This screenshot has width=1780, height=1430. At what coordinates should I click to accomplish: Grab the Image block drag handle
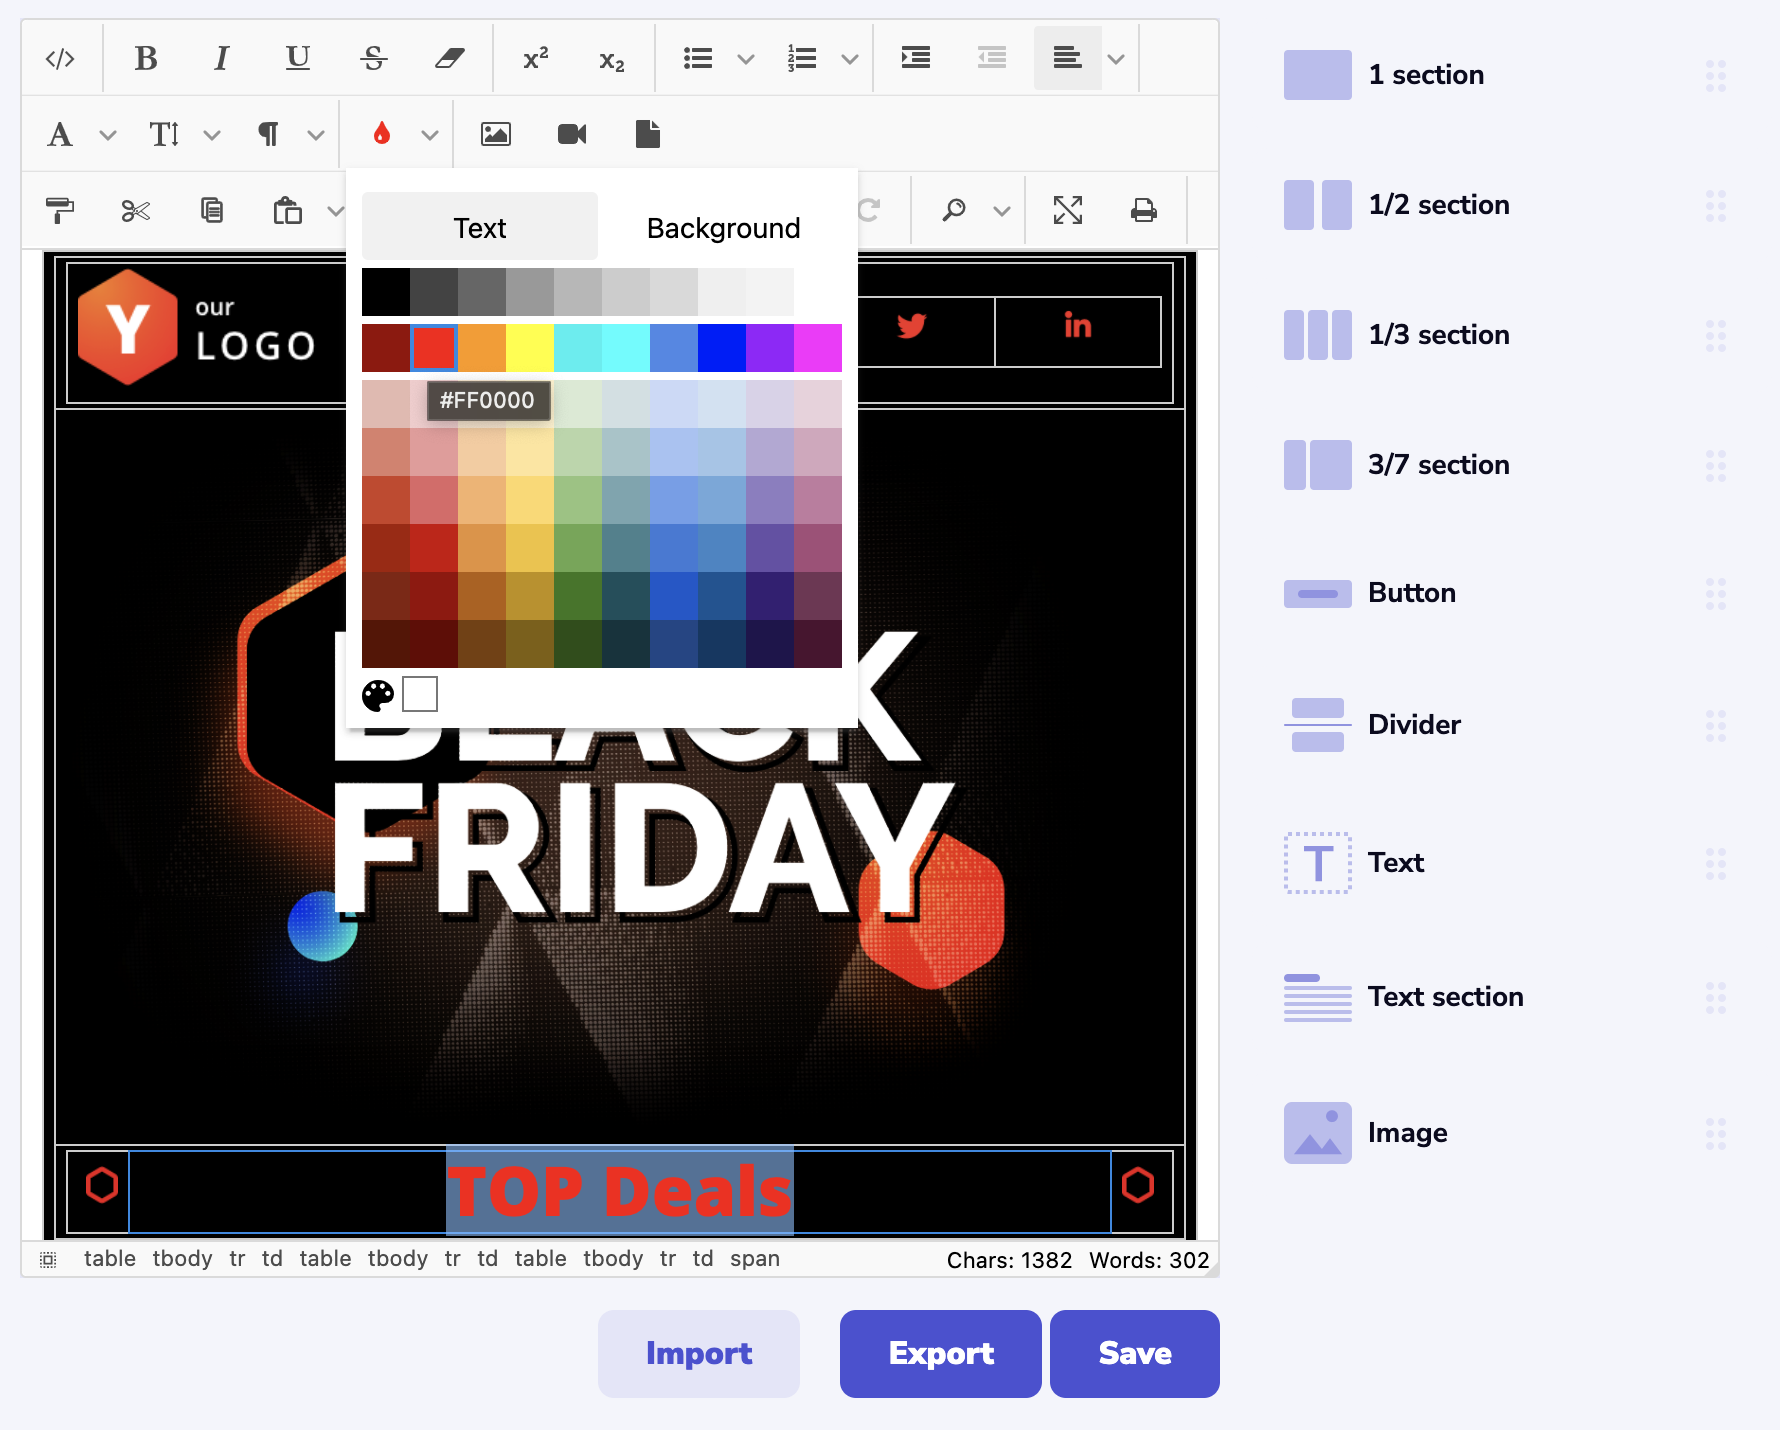pos(1716,1133)
